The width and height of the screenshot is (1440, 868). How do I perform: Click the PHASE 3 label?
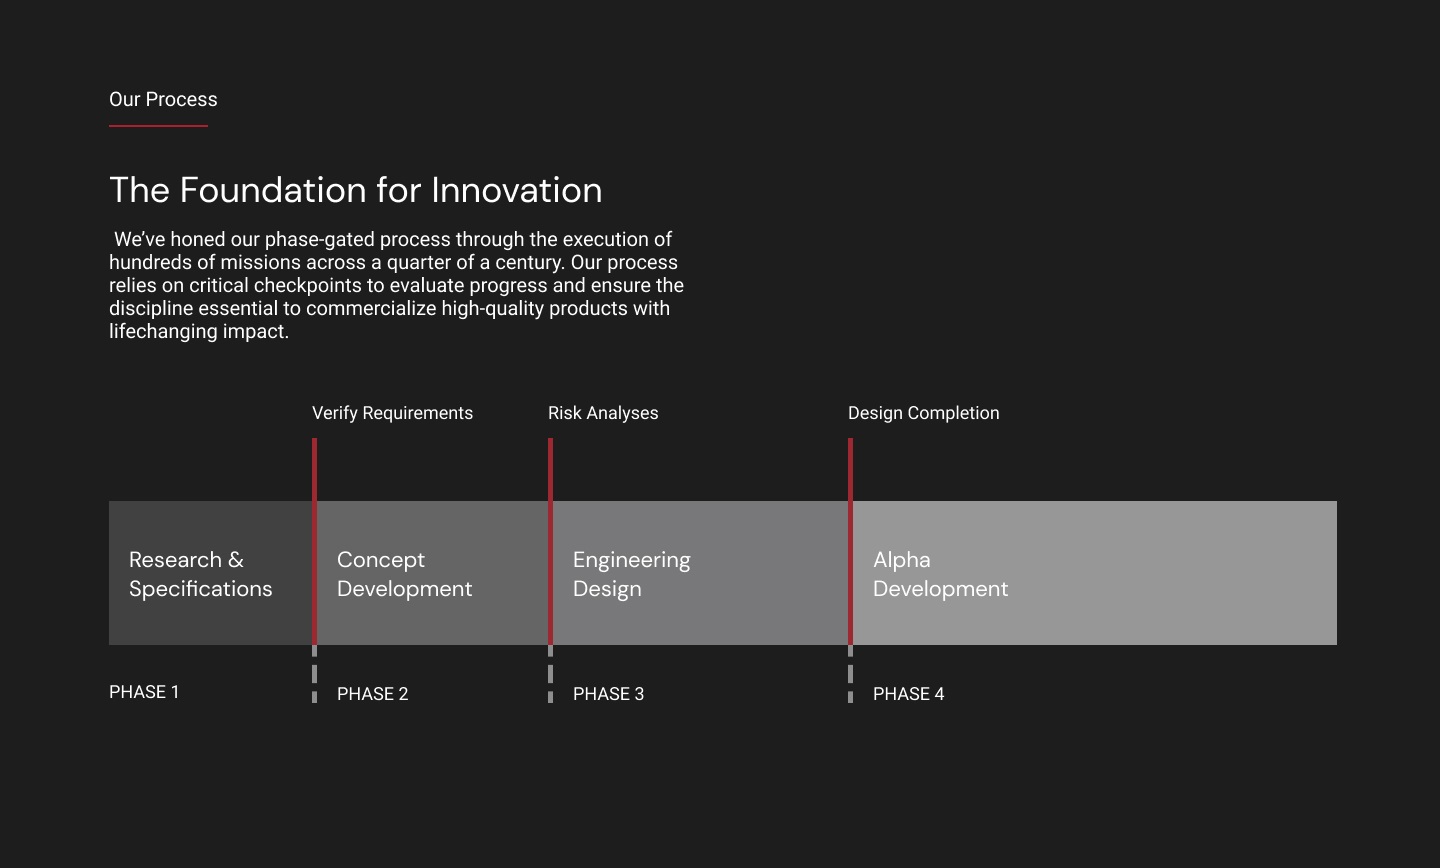point(608,694)
